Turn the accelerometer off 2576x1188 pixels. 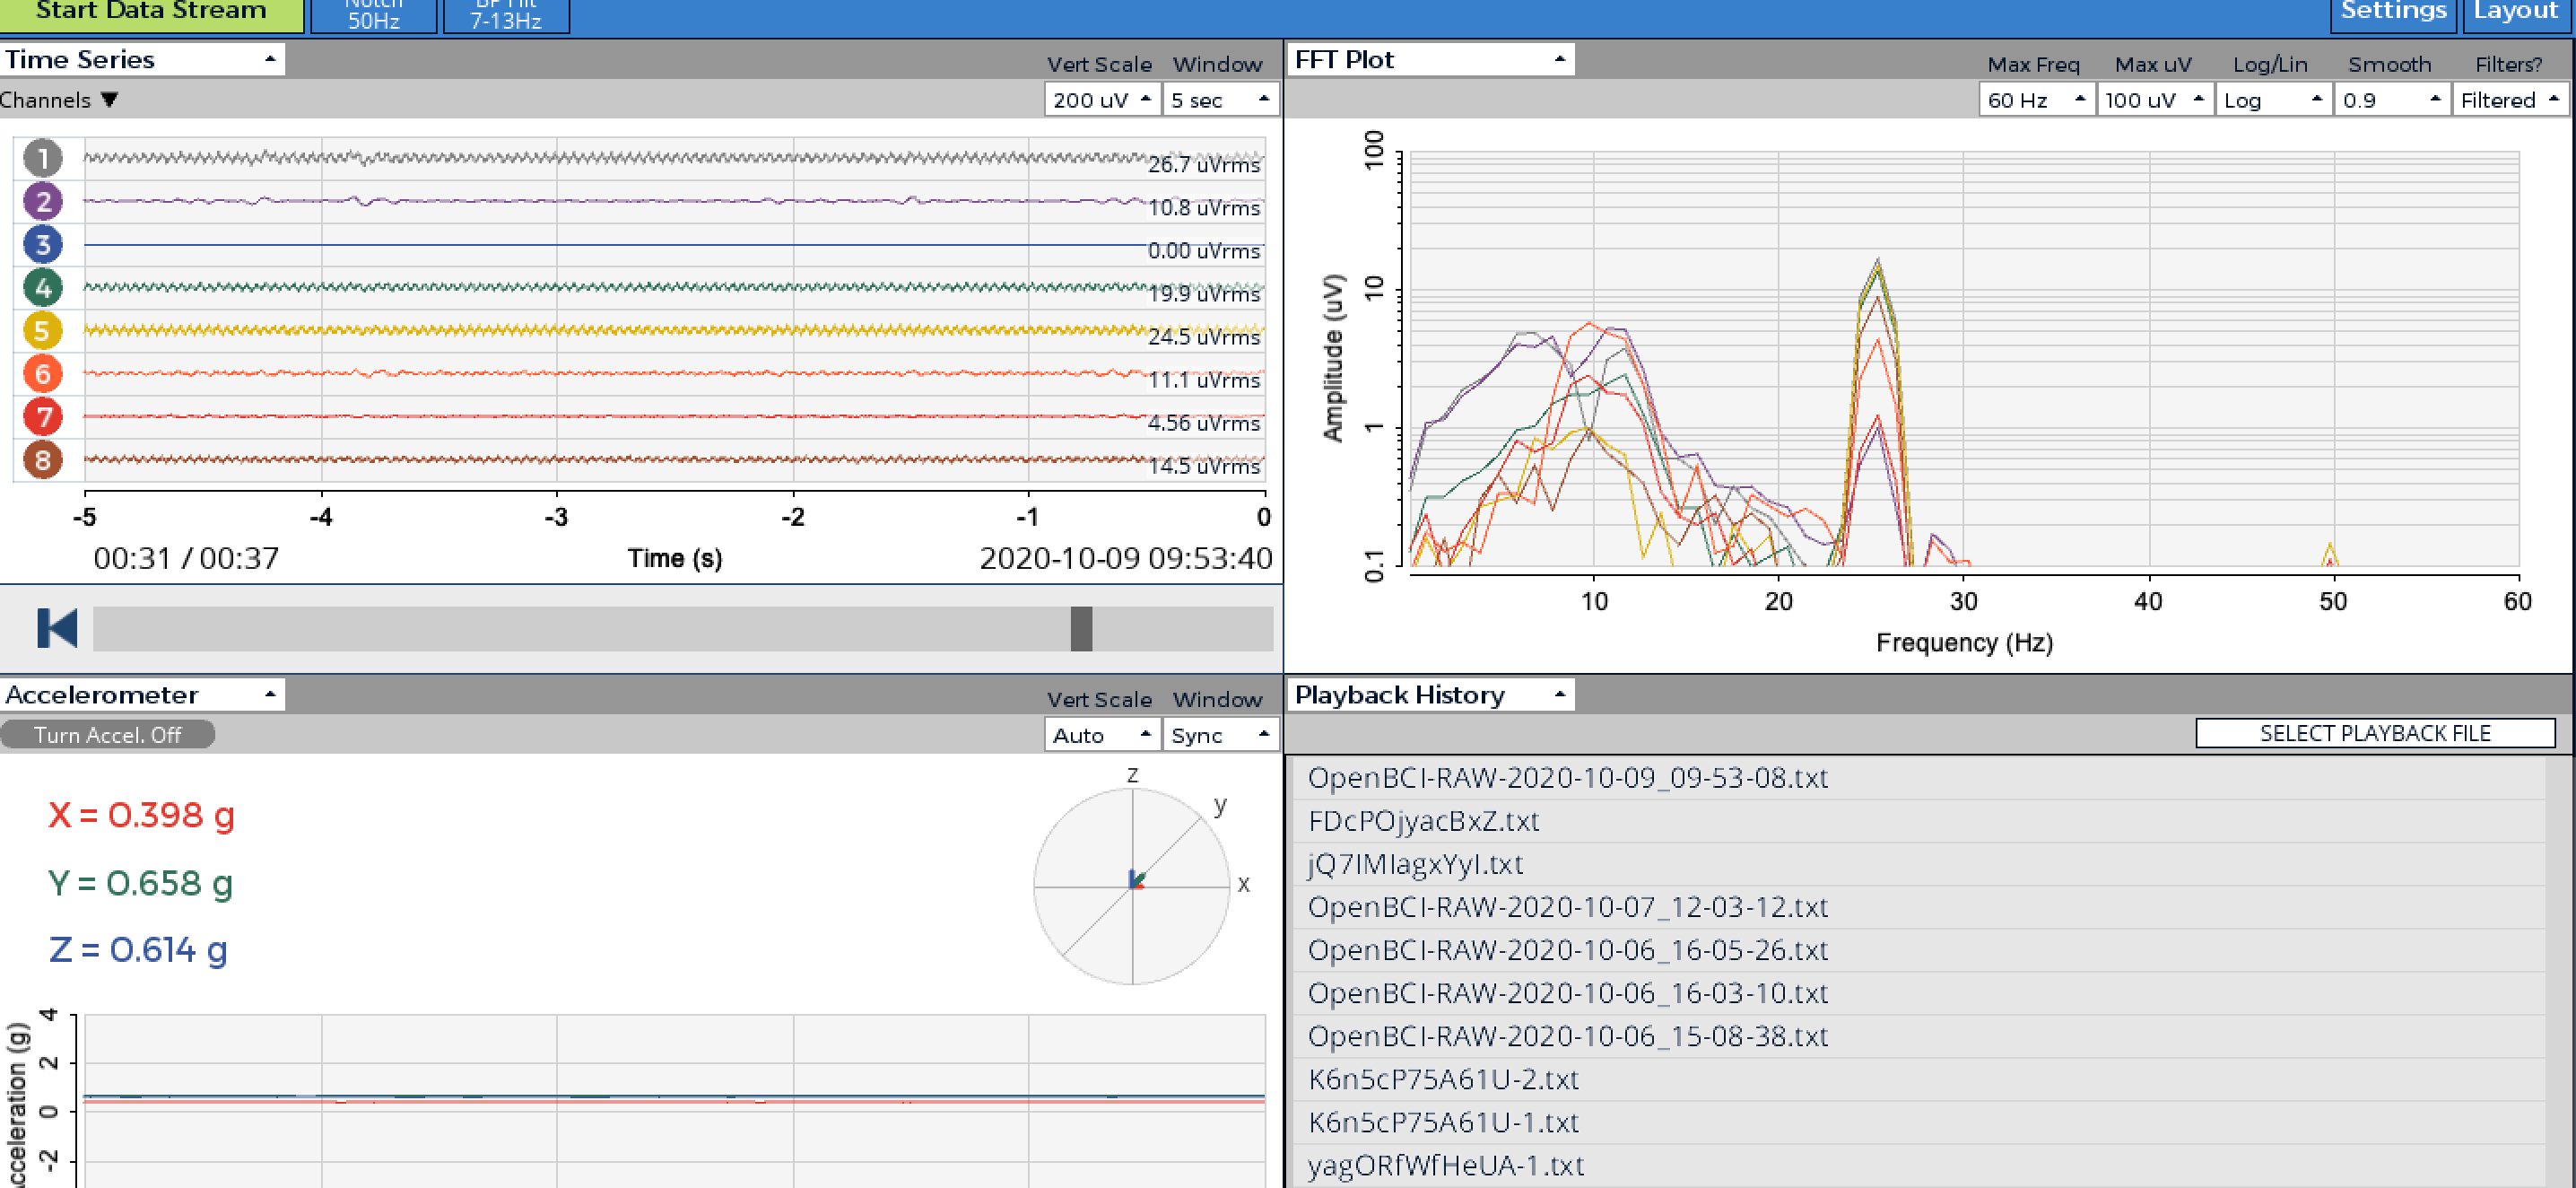(108, 735)
